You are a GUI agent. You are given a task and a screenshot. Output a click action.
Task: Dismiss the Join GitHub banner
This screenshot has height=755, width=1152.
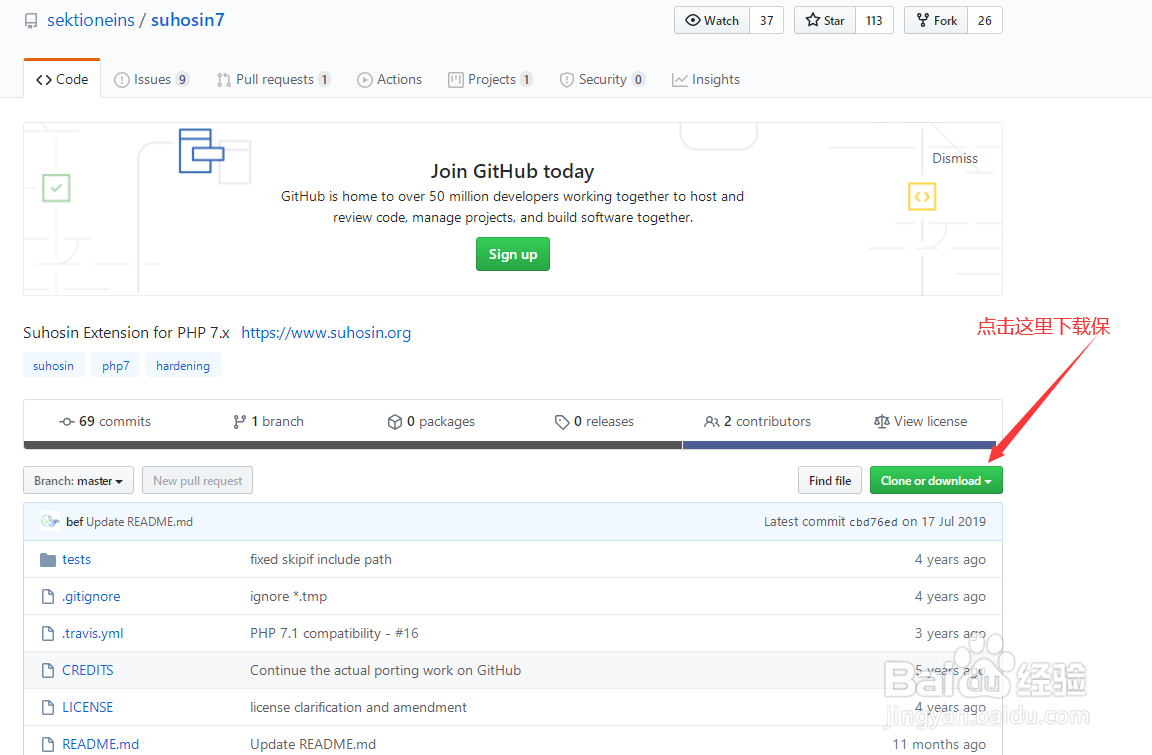[x=954, y=158]
